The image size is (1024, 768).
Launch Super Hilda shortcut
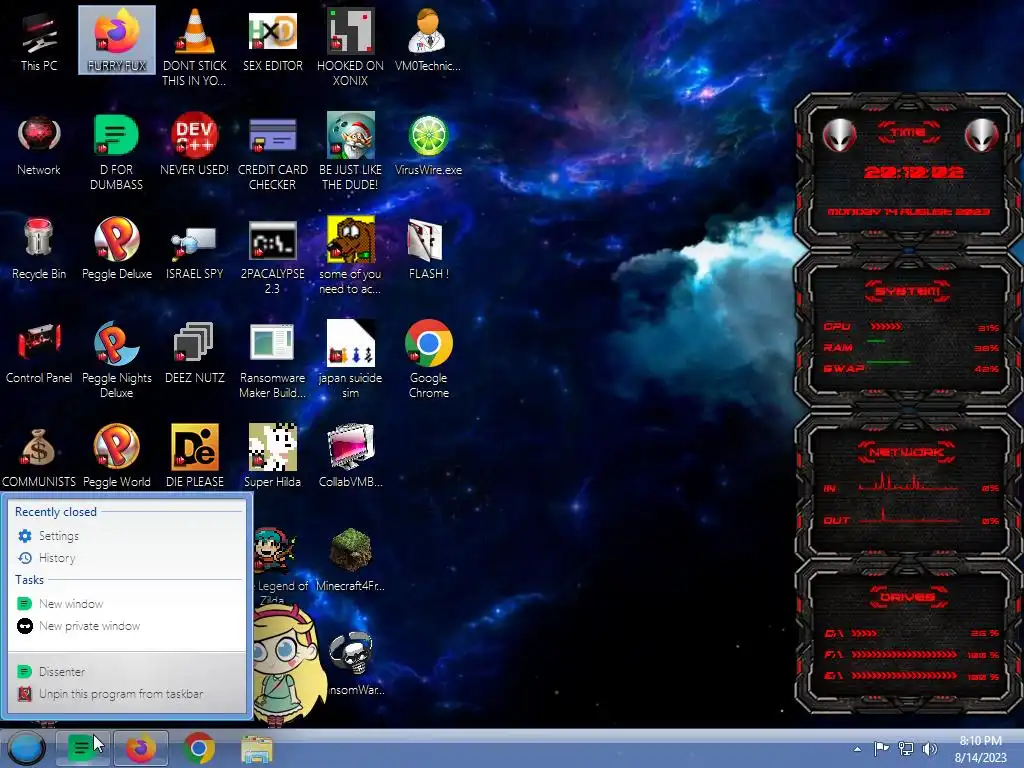[x=272, y=456]
